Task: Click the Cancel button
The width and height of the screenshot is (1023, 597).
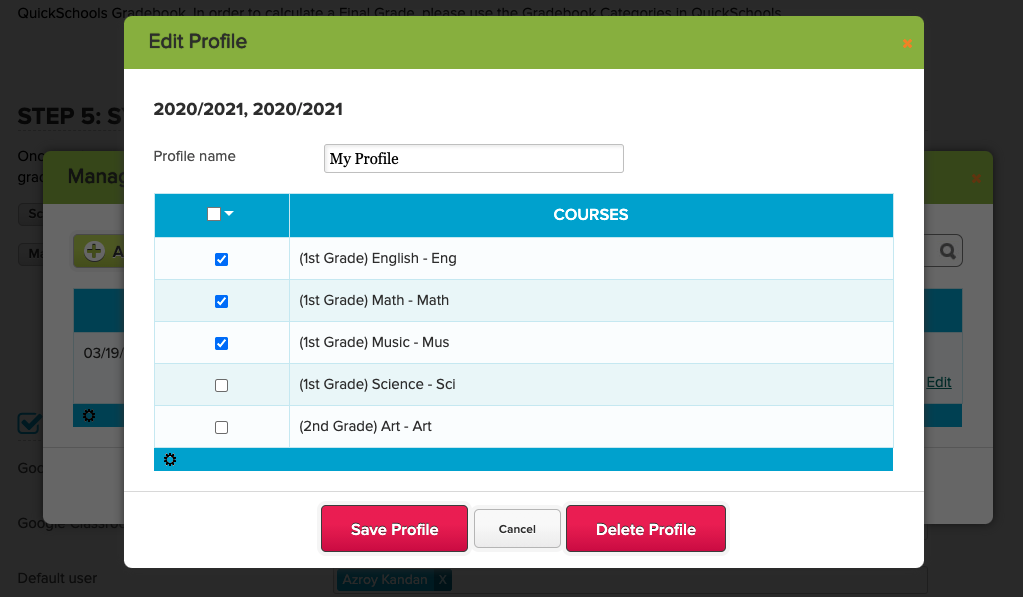Action: click(517, 528)
